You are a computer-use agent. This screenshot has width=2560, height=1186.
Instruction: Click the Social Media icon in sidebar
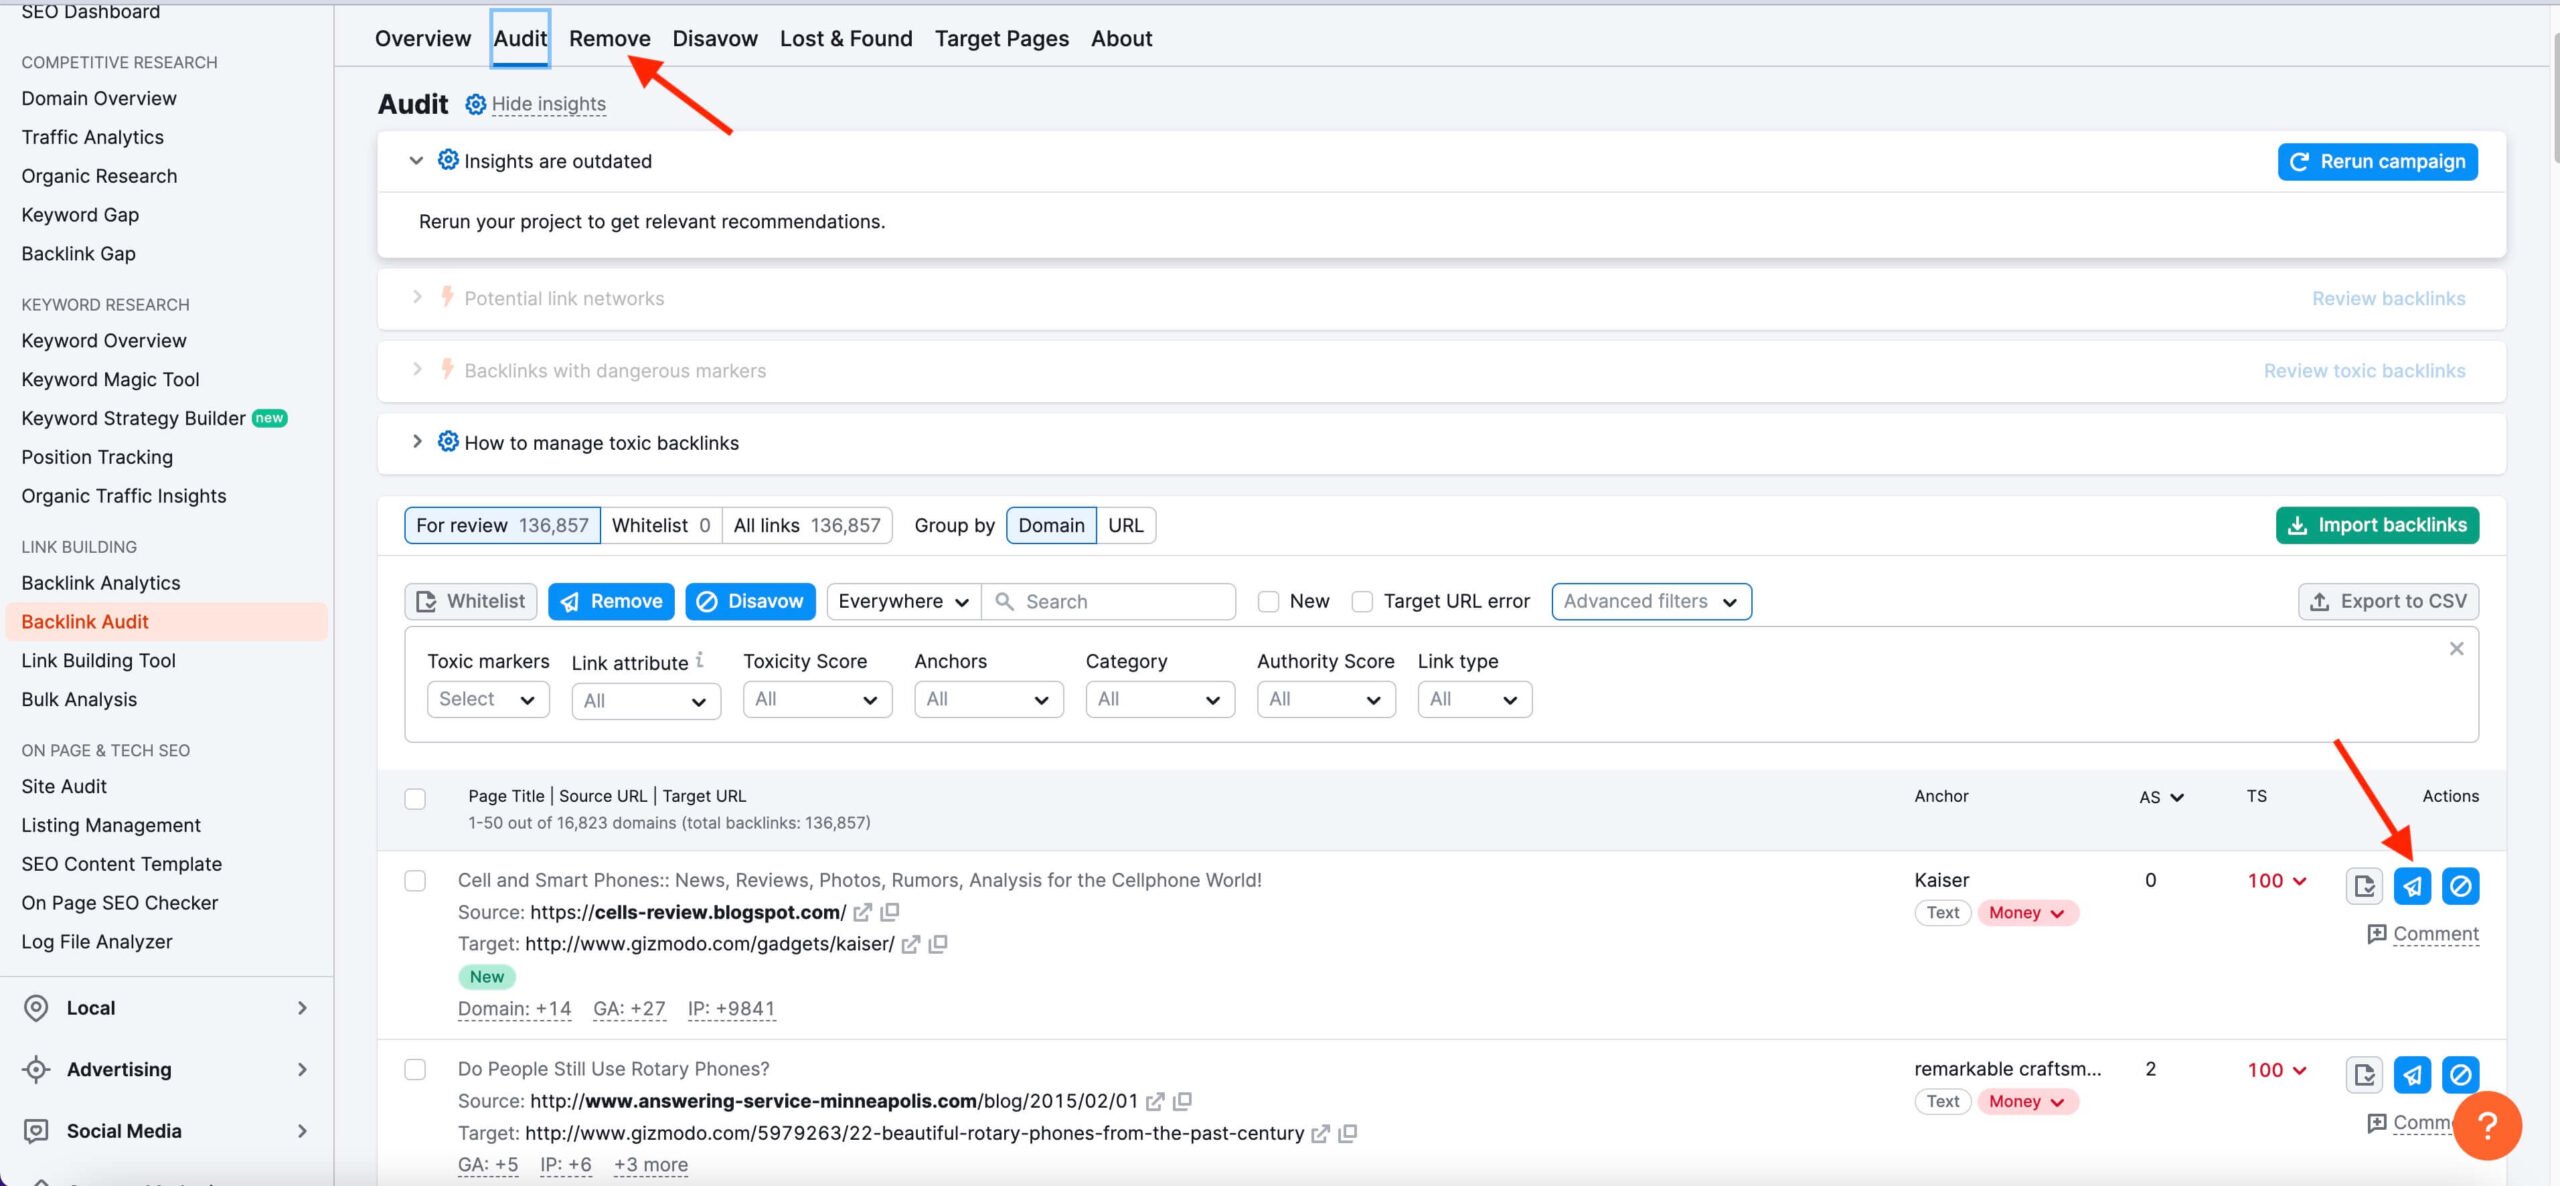click(x=36, y=1131)
